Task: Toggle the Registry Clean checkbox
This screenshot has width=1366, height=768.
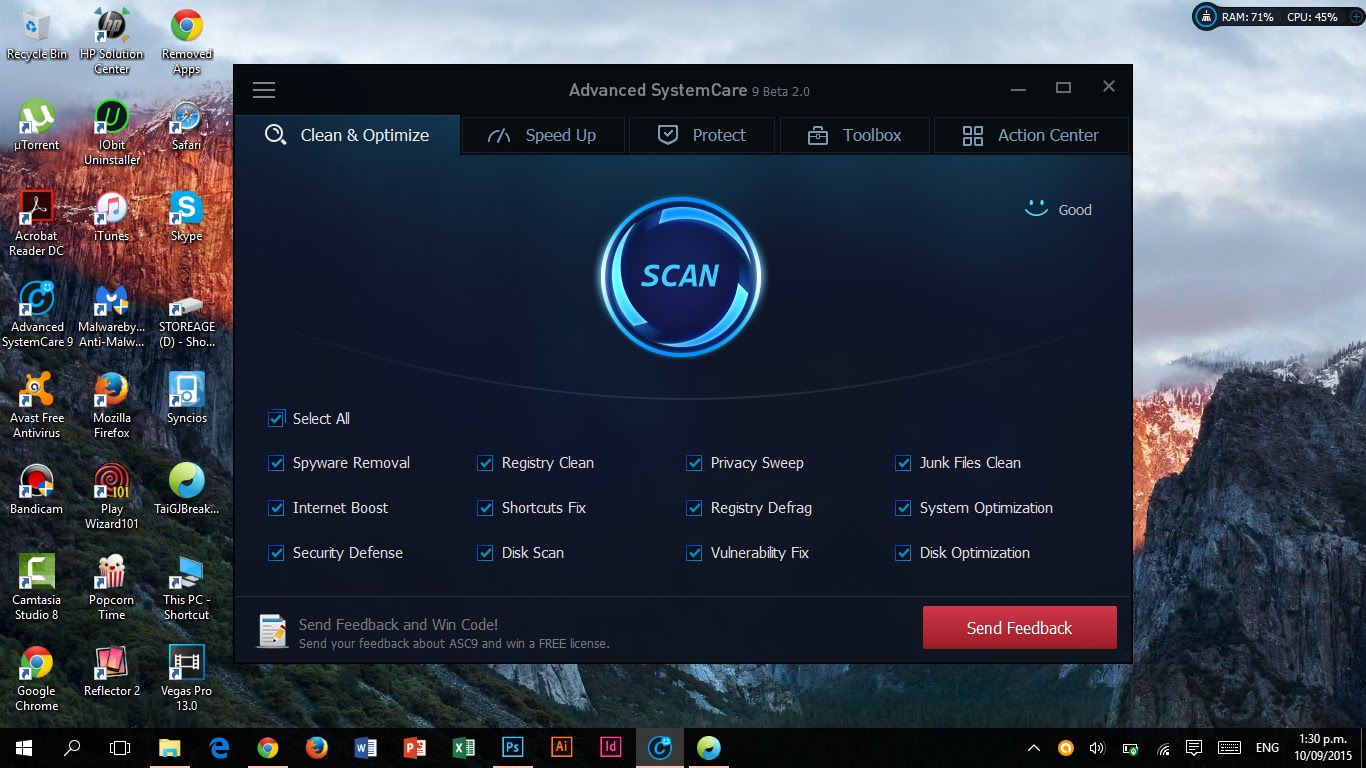Action: [486, 463]
